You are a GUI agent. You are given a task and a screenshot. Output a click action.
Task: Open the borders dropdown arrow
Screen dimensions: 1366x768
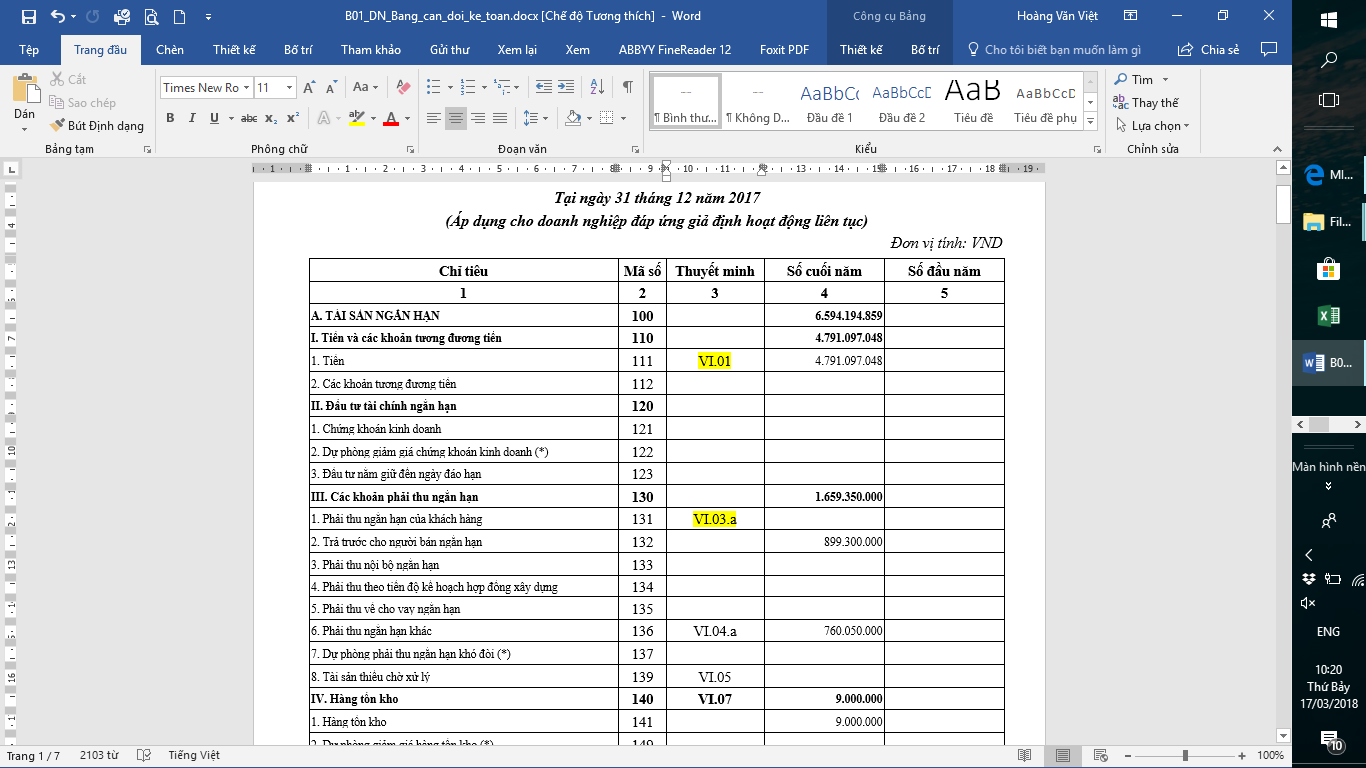pyautogui.click(x=624, y=118)
